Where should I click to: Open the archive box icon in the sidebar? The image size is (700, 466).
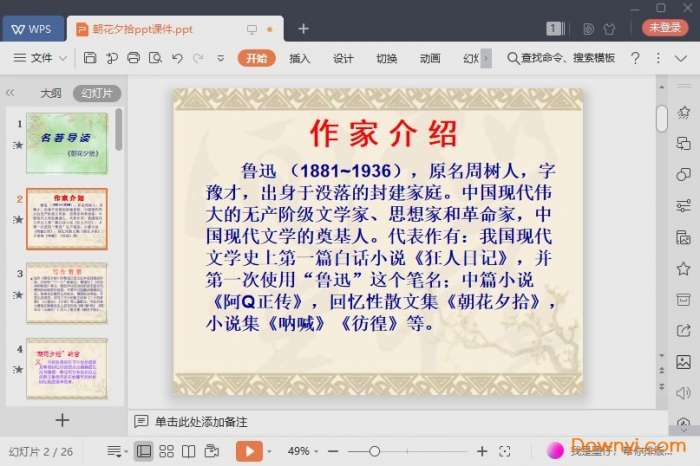pyautogui.click(x=683, y=300)
